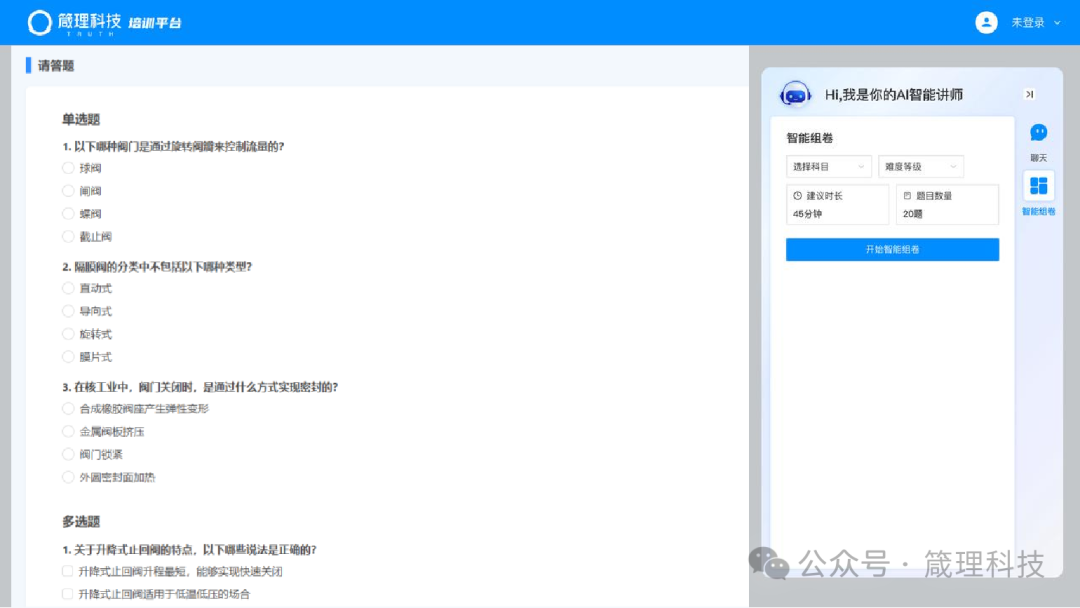Select the 膜片式 answer option
The image size is (1080, 608).
point(69,357)
